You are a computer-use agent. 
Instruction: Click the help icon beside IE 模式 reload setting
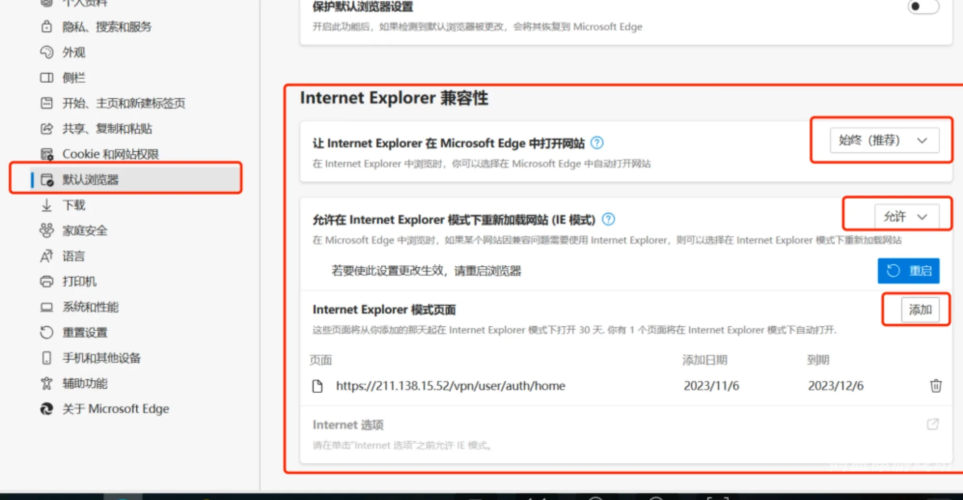[x=608, y=219]
